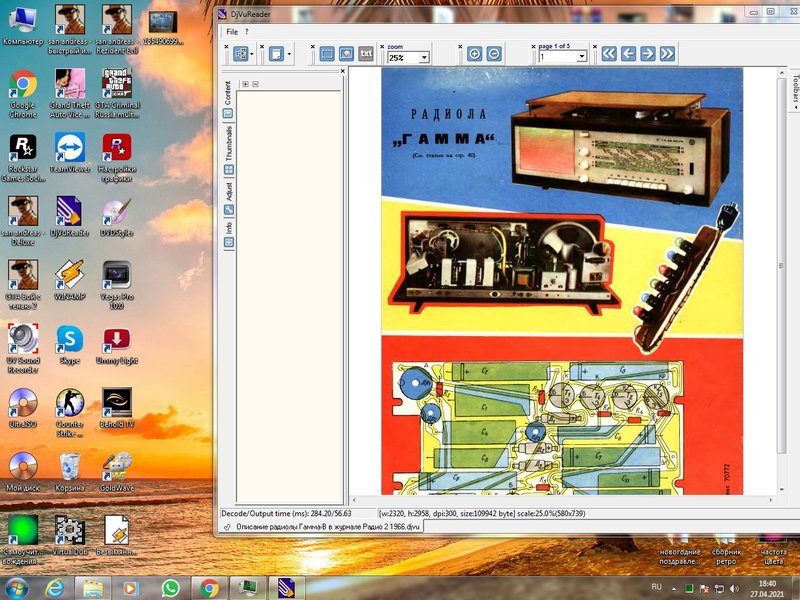800x600 pixels.
Task: Click the zoom in magnifier button
Action: 474,54
